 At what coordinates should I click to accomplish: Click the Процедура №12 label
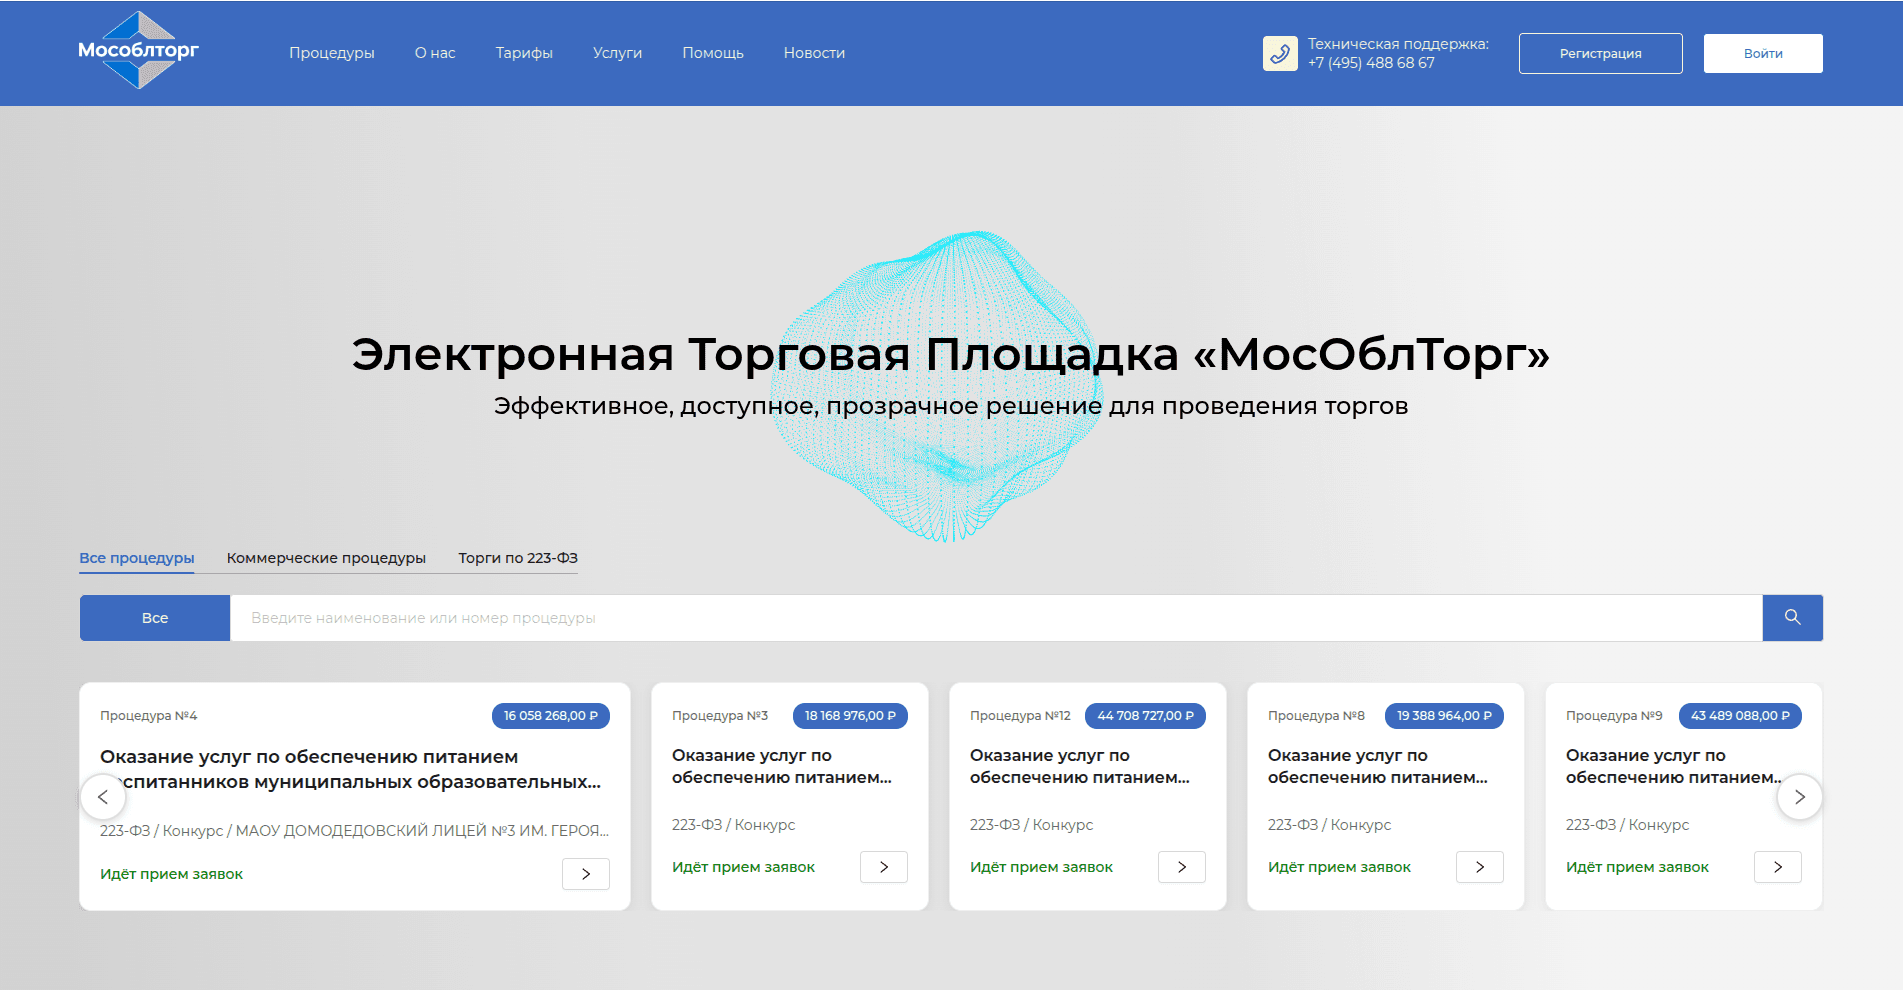click(1020, 716)
